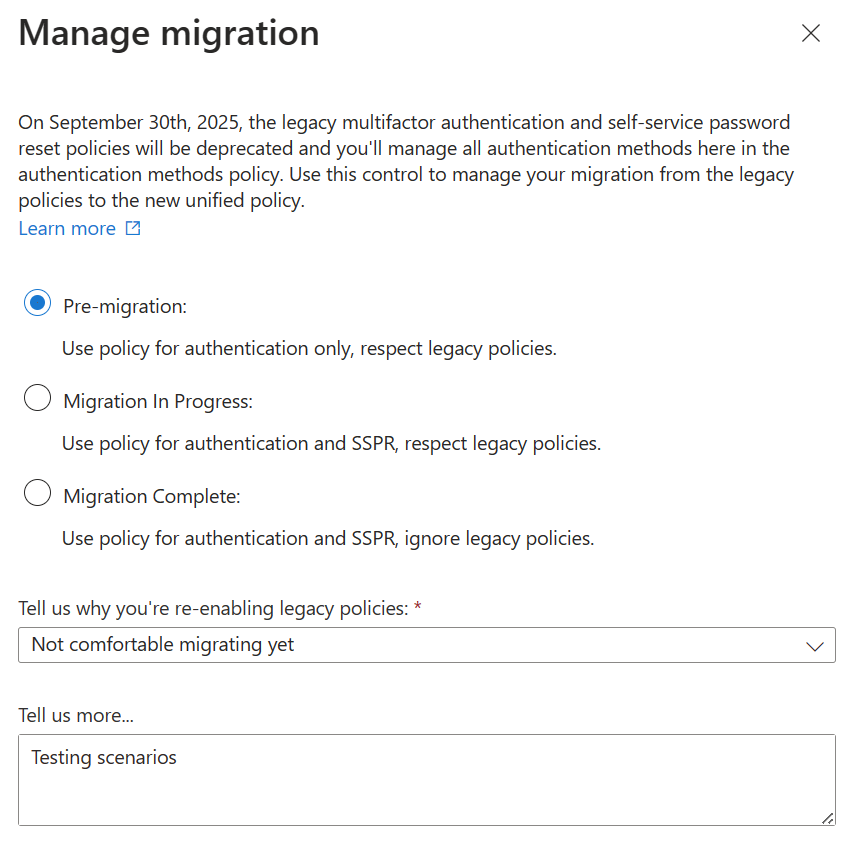Close the Manage migration panel
This screenshot has height=853, width=844.
coord(811,34)
